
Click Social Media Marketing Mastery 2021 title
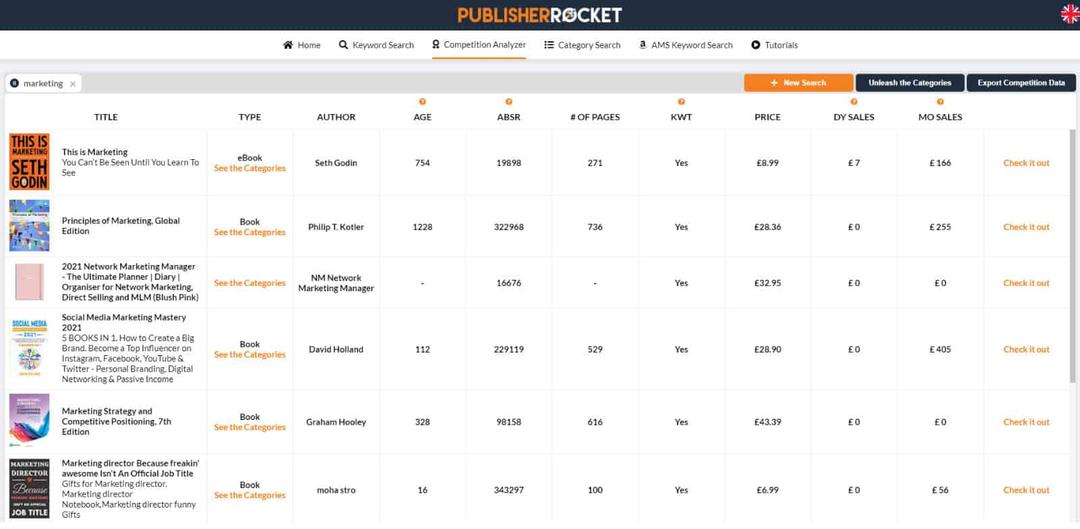(124, 322)
